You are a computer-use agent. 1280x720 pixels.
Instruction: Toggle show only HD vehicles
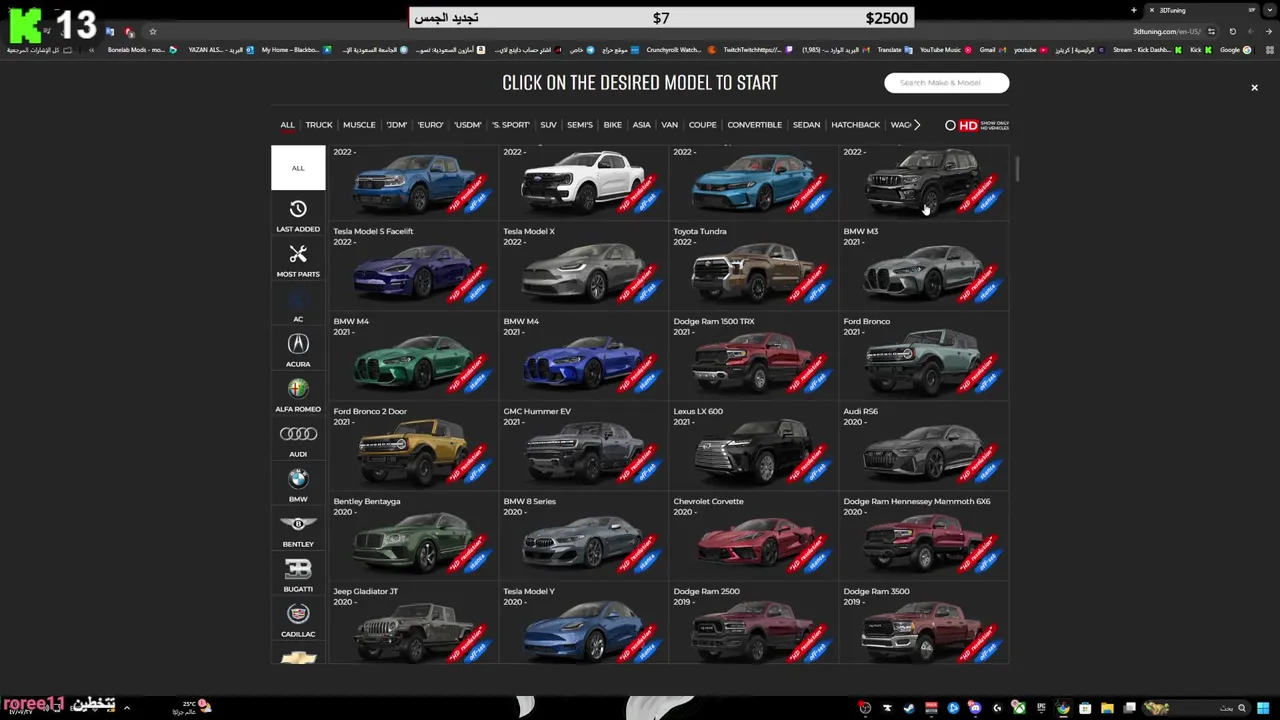click(x=977, y=125)
